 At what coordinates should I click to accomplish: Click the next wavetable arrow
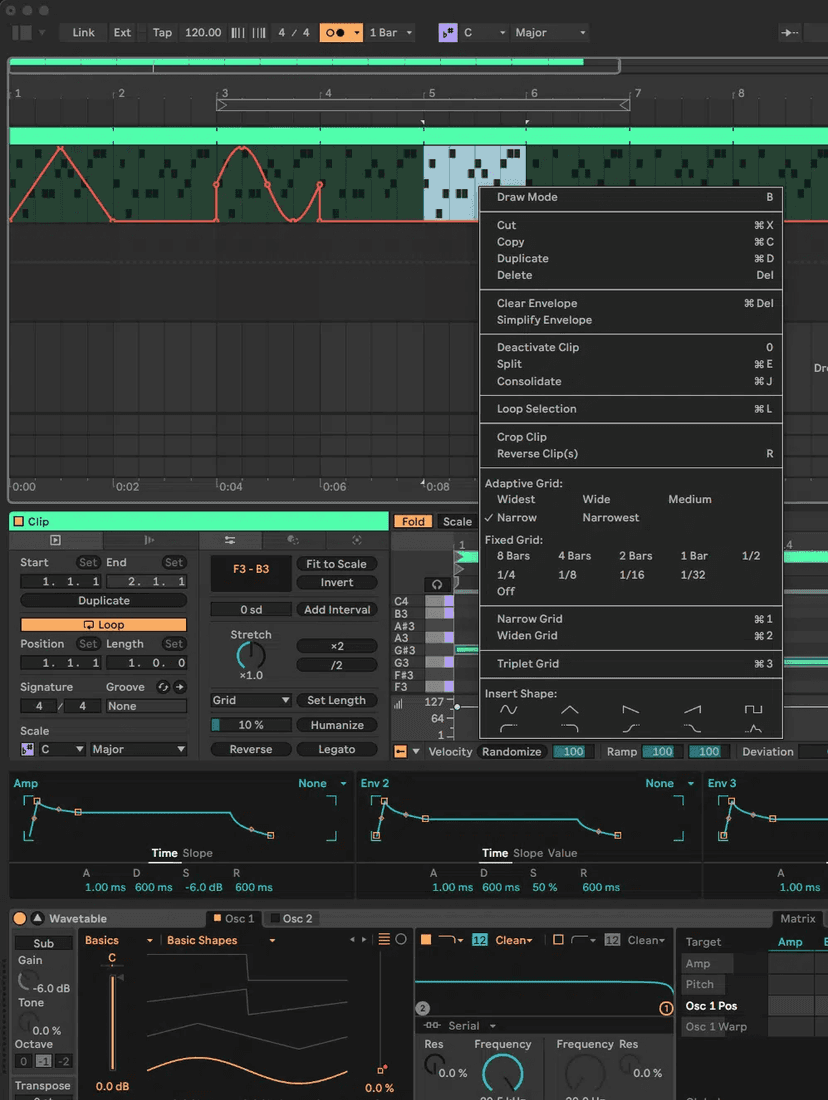click(363, 939)
